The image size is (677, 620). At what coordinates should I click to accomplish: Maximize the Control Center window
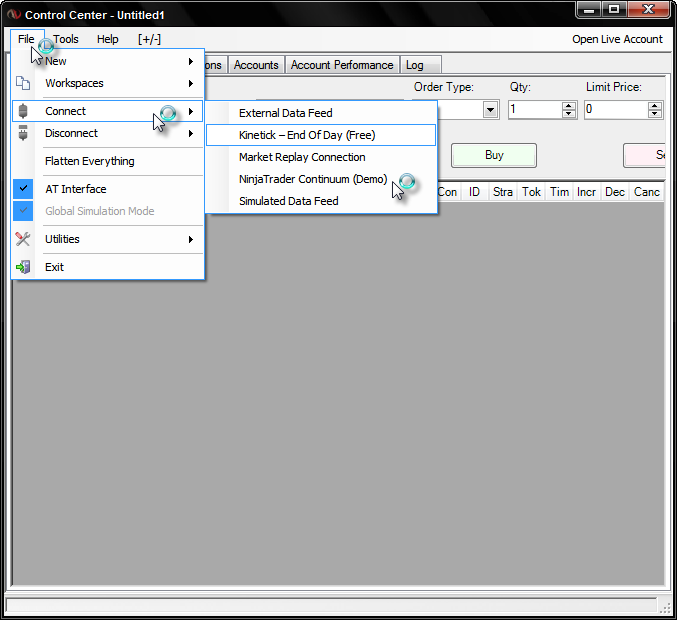[x=614, y=9]
